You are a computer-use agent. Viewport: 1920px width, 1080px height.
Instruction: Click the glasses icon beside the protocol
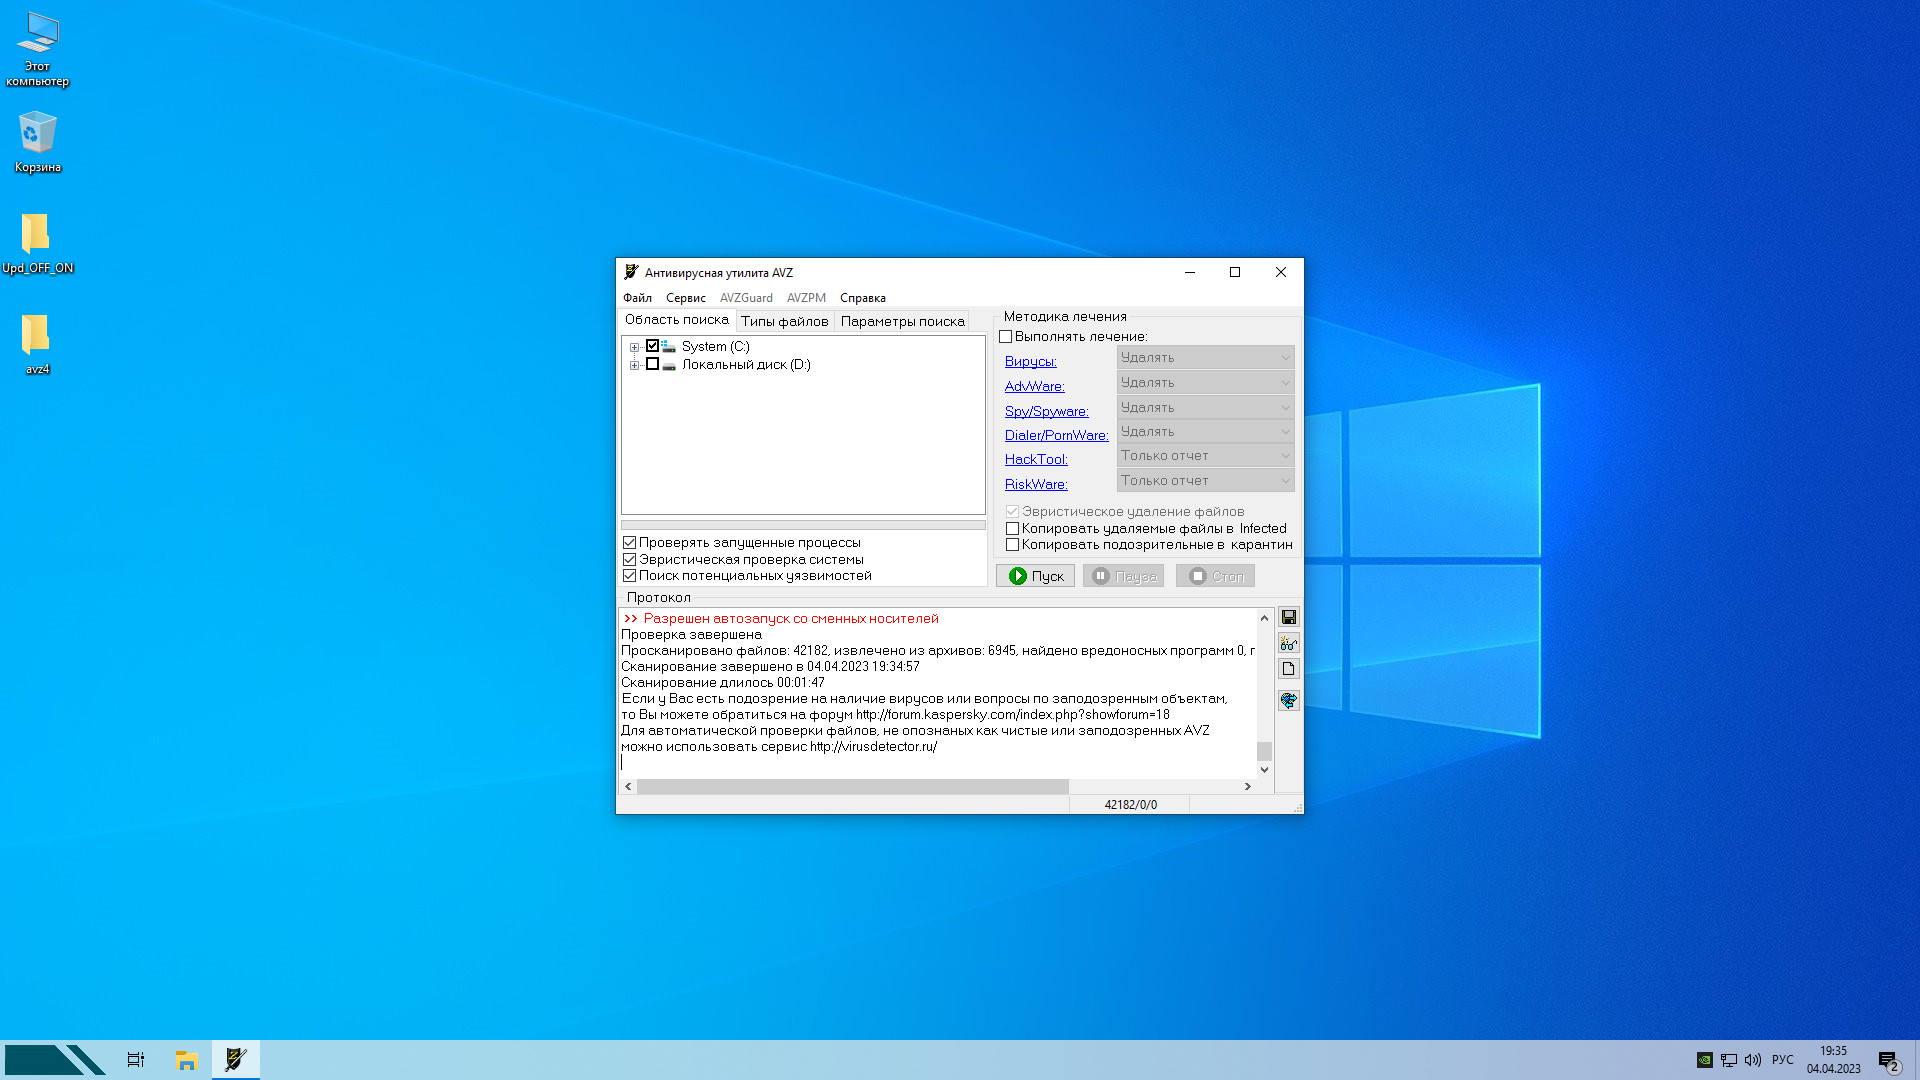[x=1288, y=643]
